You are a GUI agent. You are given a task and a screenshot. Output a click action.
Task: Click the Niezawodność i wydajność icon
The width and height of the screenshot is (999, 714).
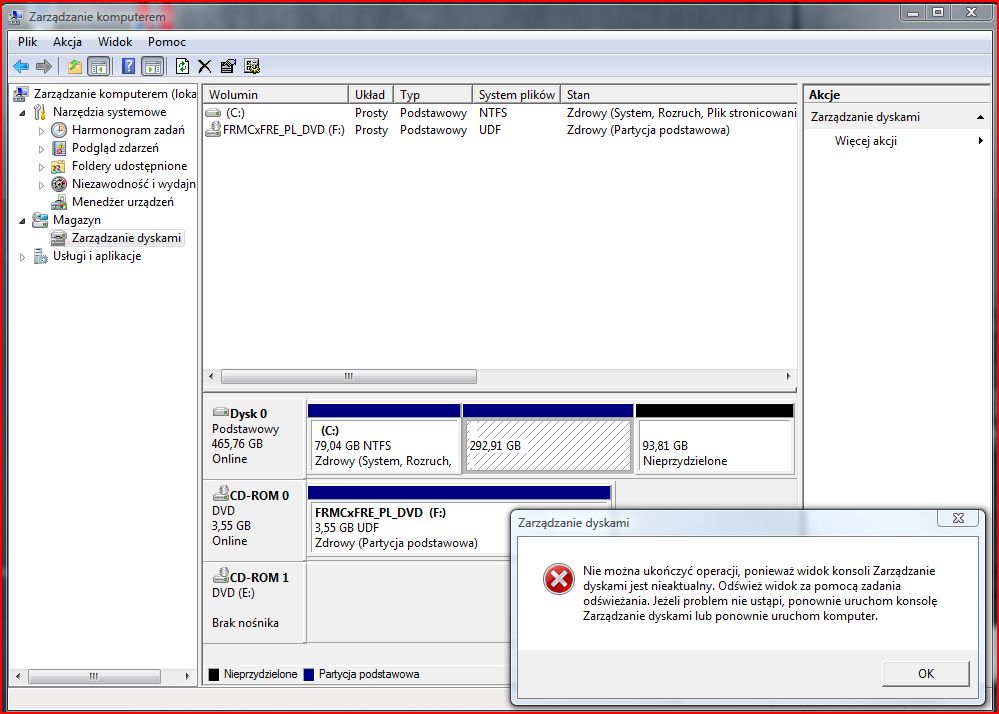[59, 184]
